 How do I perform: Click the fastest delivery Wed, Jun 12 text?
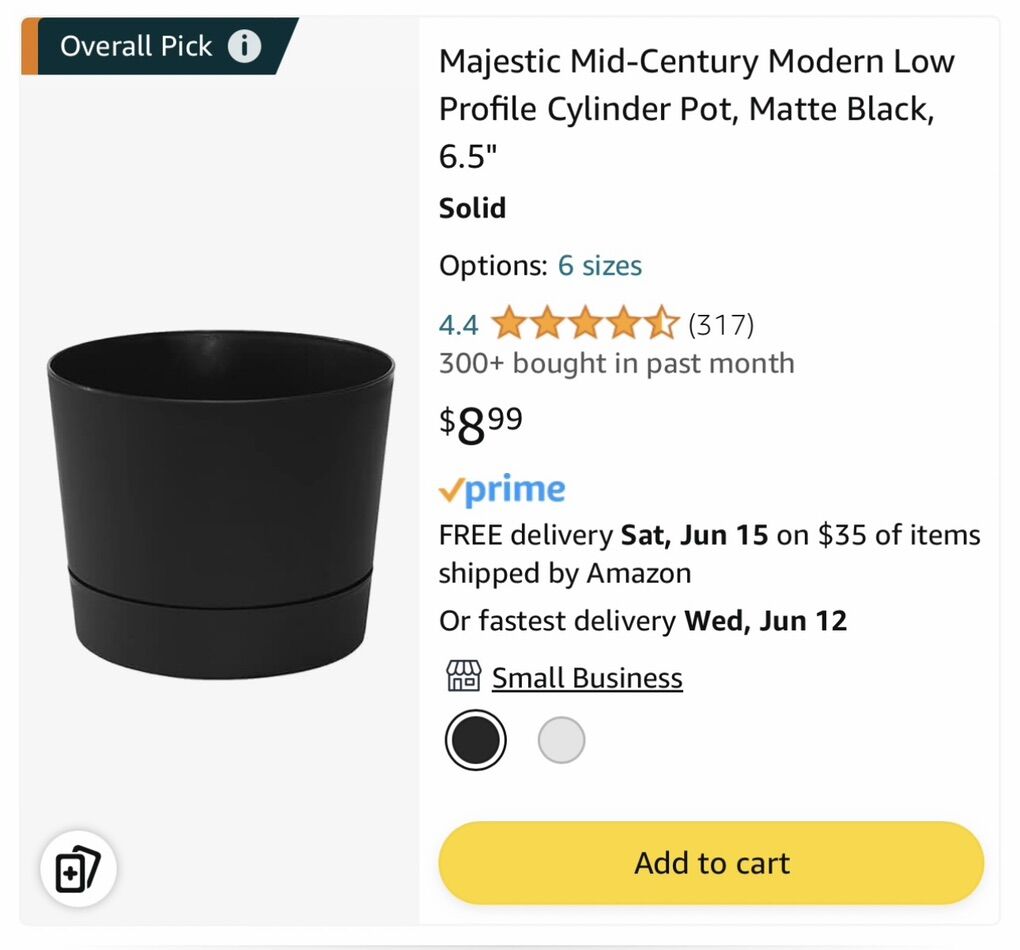pyautogui.click(x=642, y=621)
